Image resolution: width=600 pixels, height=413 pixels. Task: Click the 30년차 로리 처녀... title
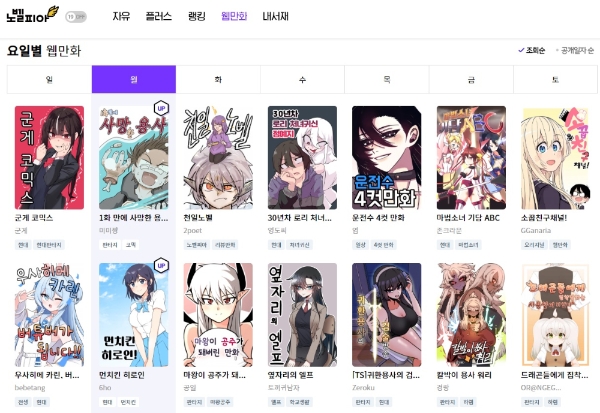(300, 218)
